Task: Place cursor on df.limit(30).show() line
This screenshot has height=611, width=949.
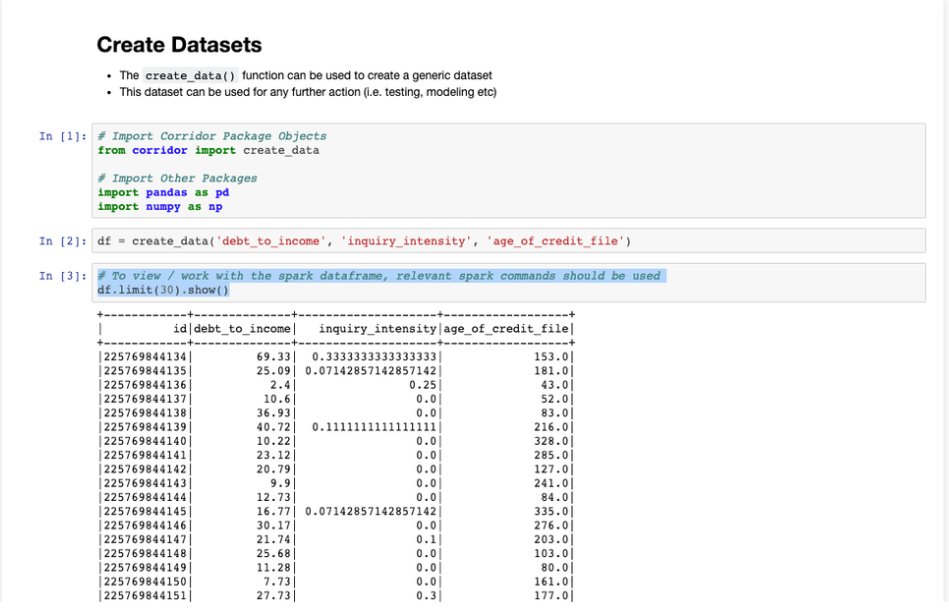Action: [163, 290]
